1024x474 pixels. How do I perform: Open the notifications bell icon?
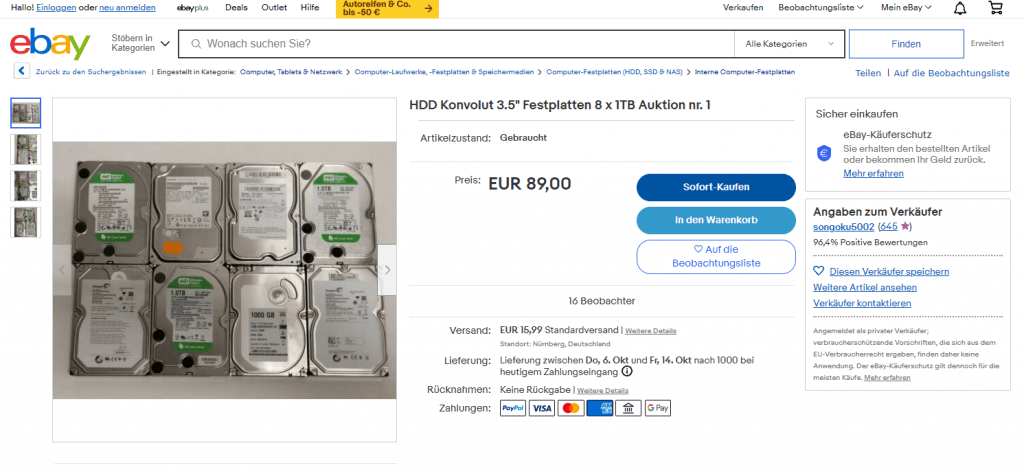pyautogui.click(x=960, y=8)
